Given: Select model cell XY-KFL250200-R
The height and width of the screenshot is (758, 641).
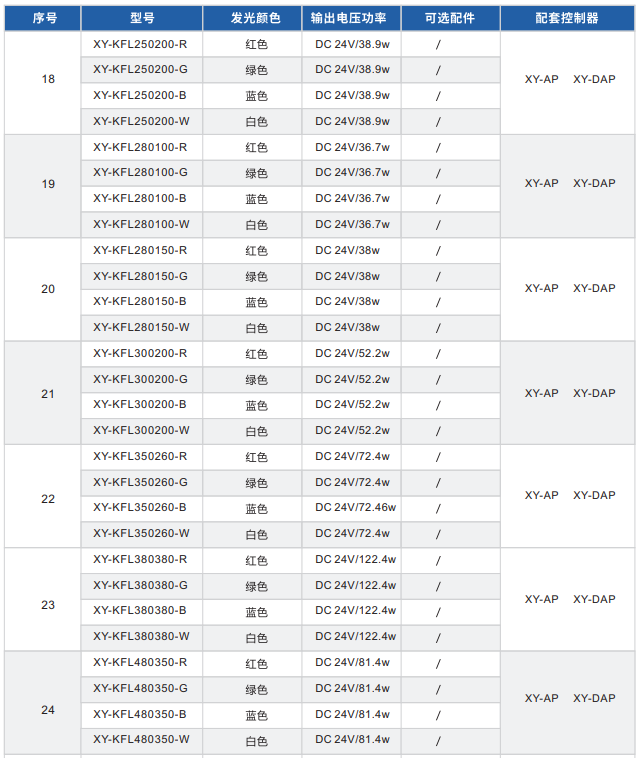Looking at the screenshot, I should click(x=141, y=44).
